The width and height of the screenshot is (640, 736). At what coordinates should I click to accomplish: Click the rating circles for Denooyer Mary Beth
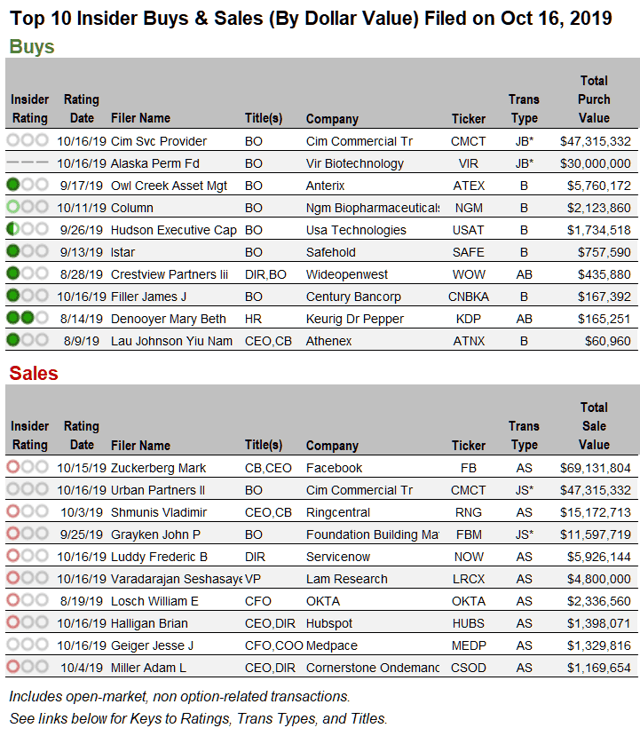[27, 318]
